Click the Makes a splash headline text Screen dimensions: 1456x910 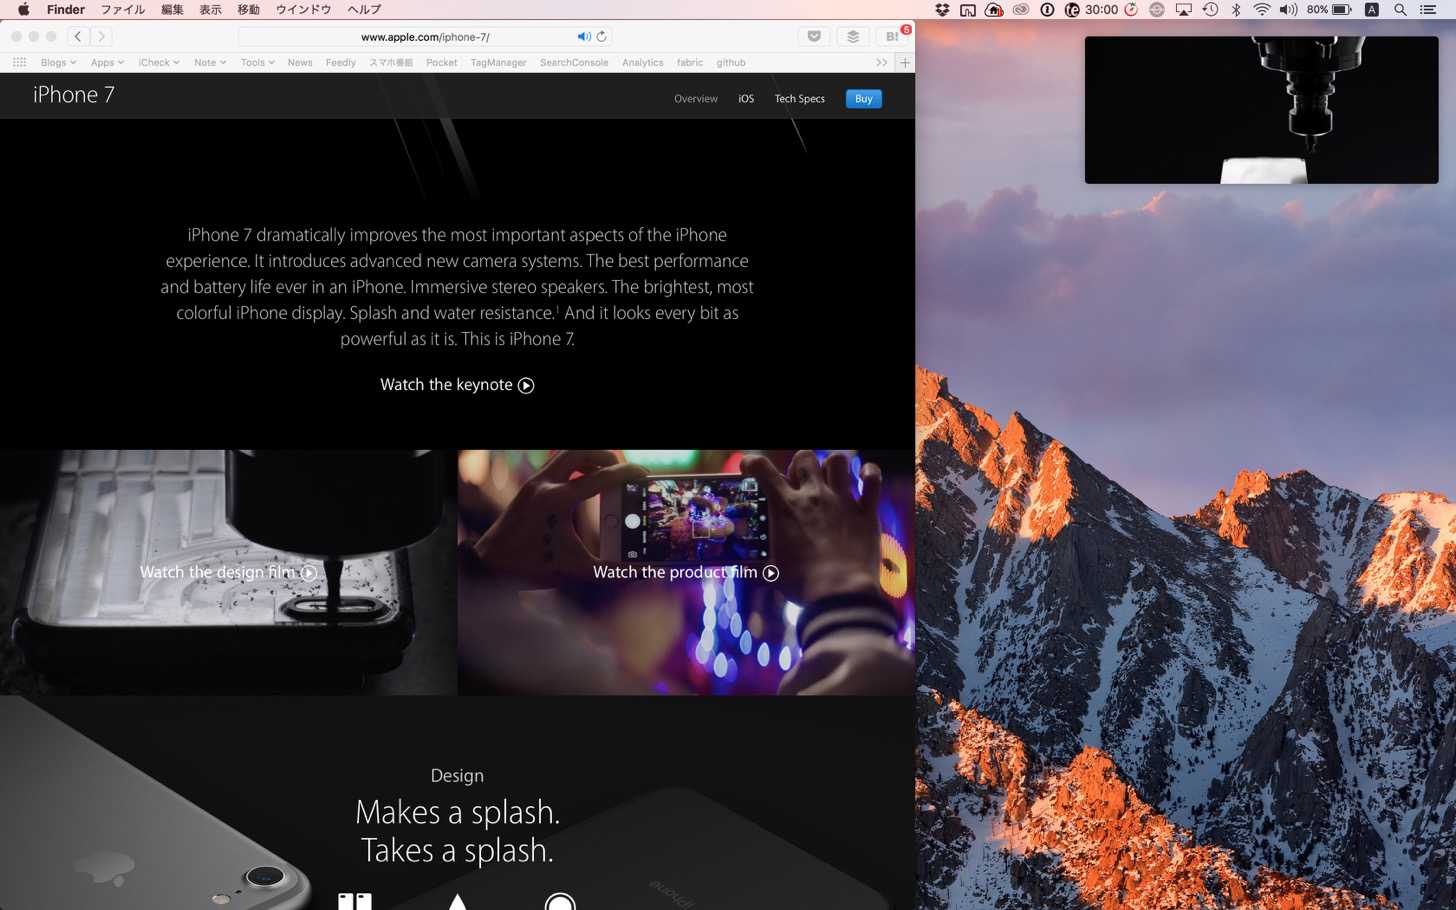tap(457, 812)
